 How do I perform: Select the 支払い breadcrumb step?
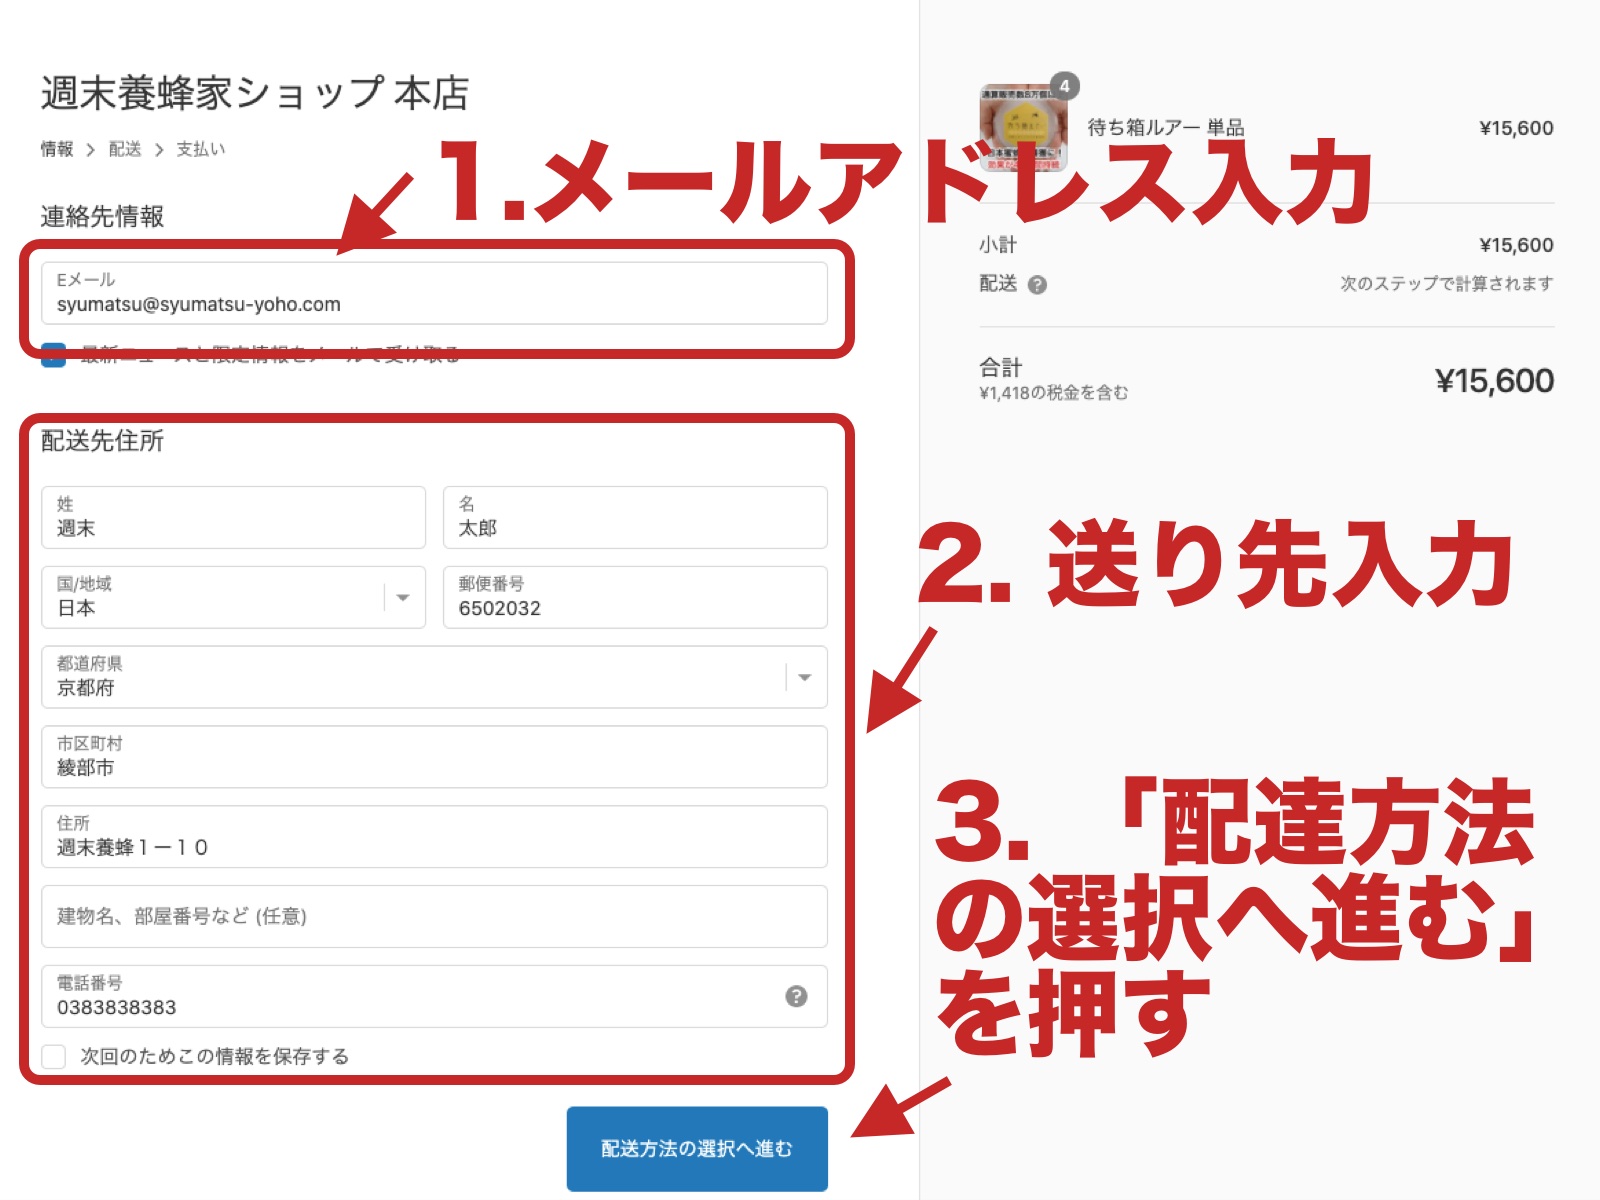200,149
